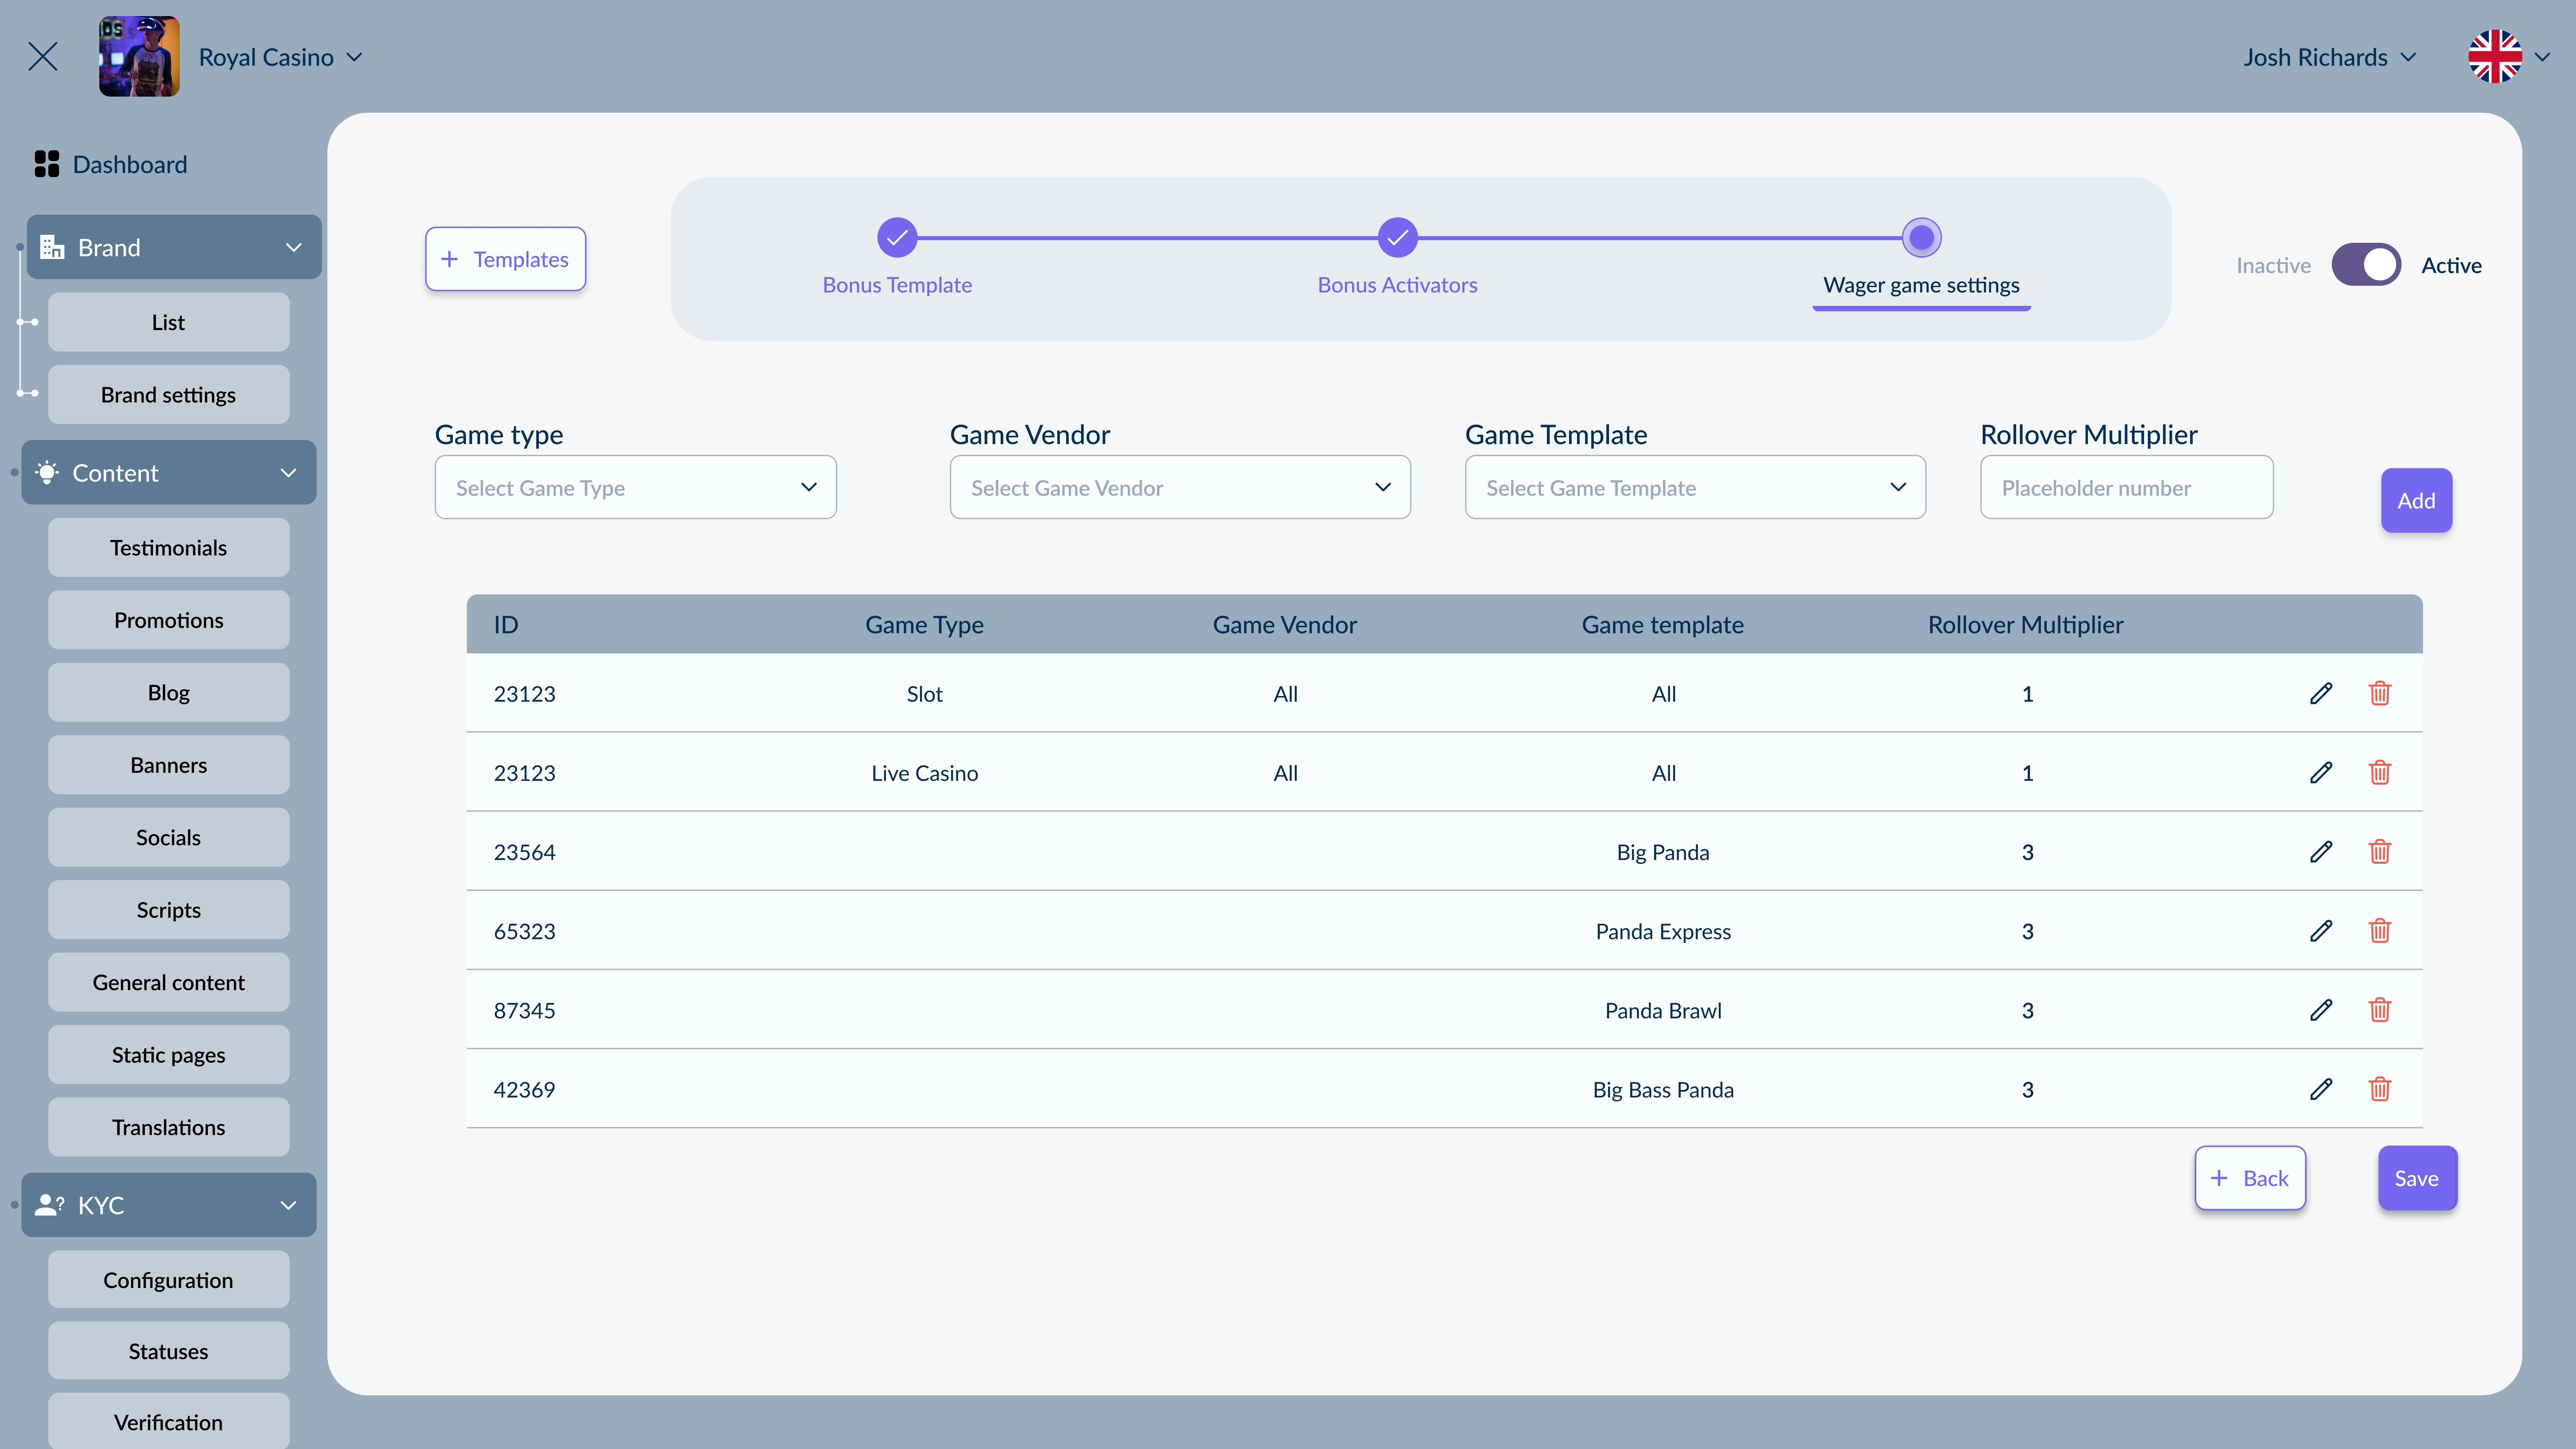Screen dimensions: 2576x1449
Task: Open the Select Game Type dropdown
Action: click(635, 487)
